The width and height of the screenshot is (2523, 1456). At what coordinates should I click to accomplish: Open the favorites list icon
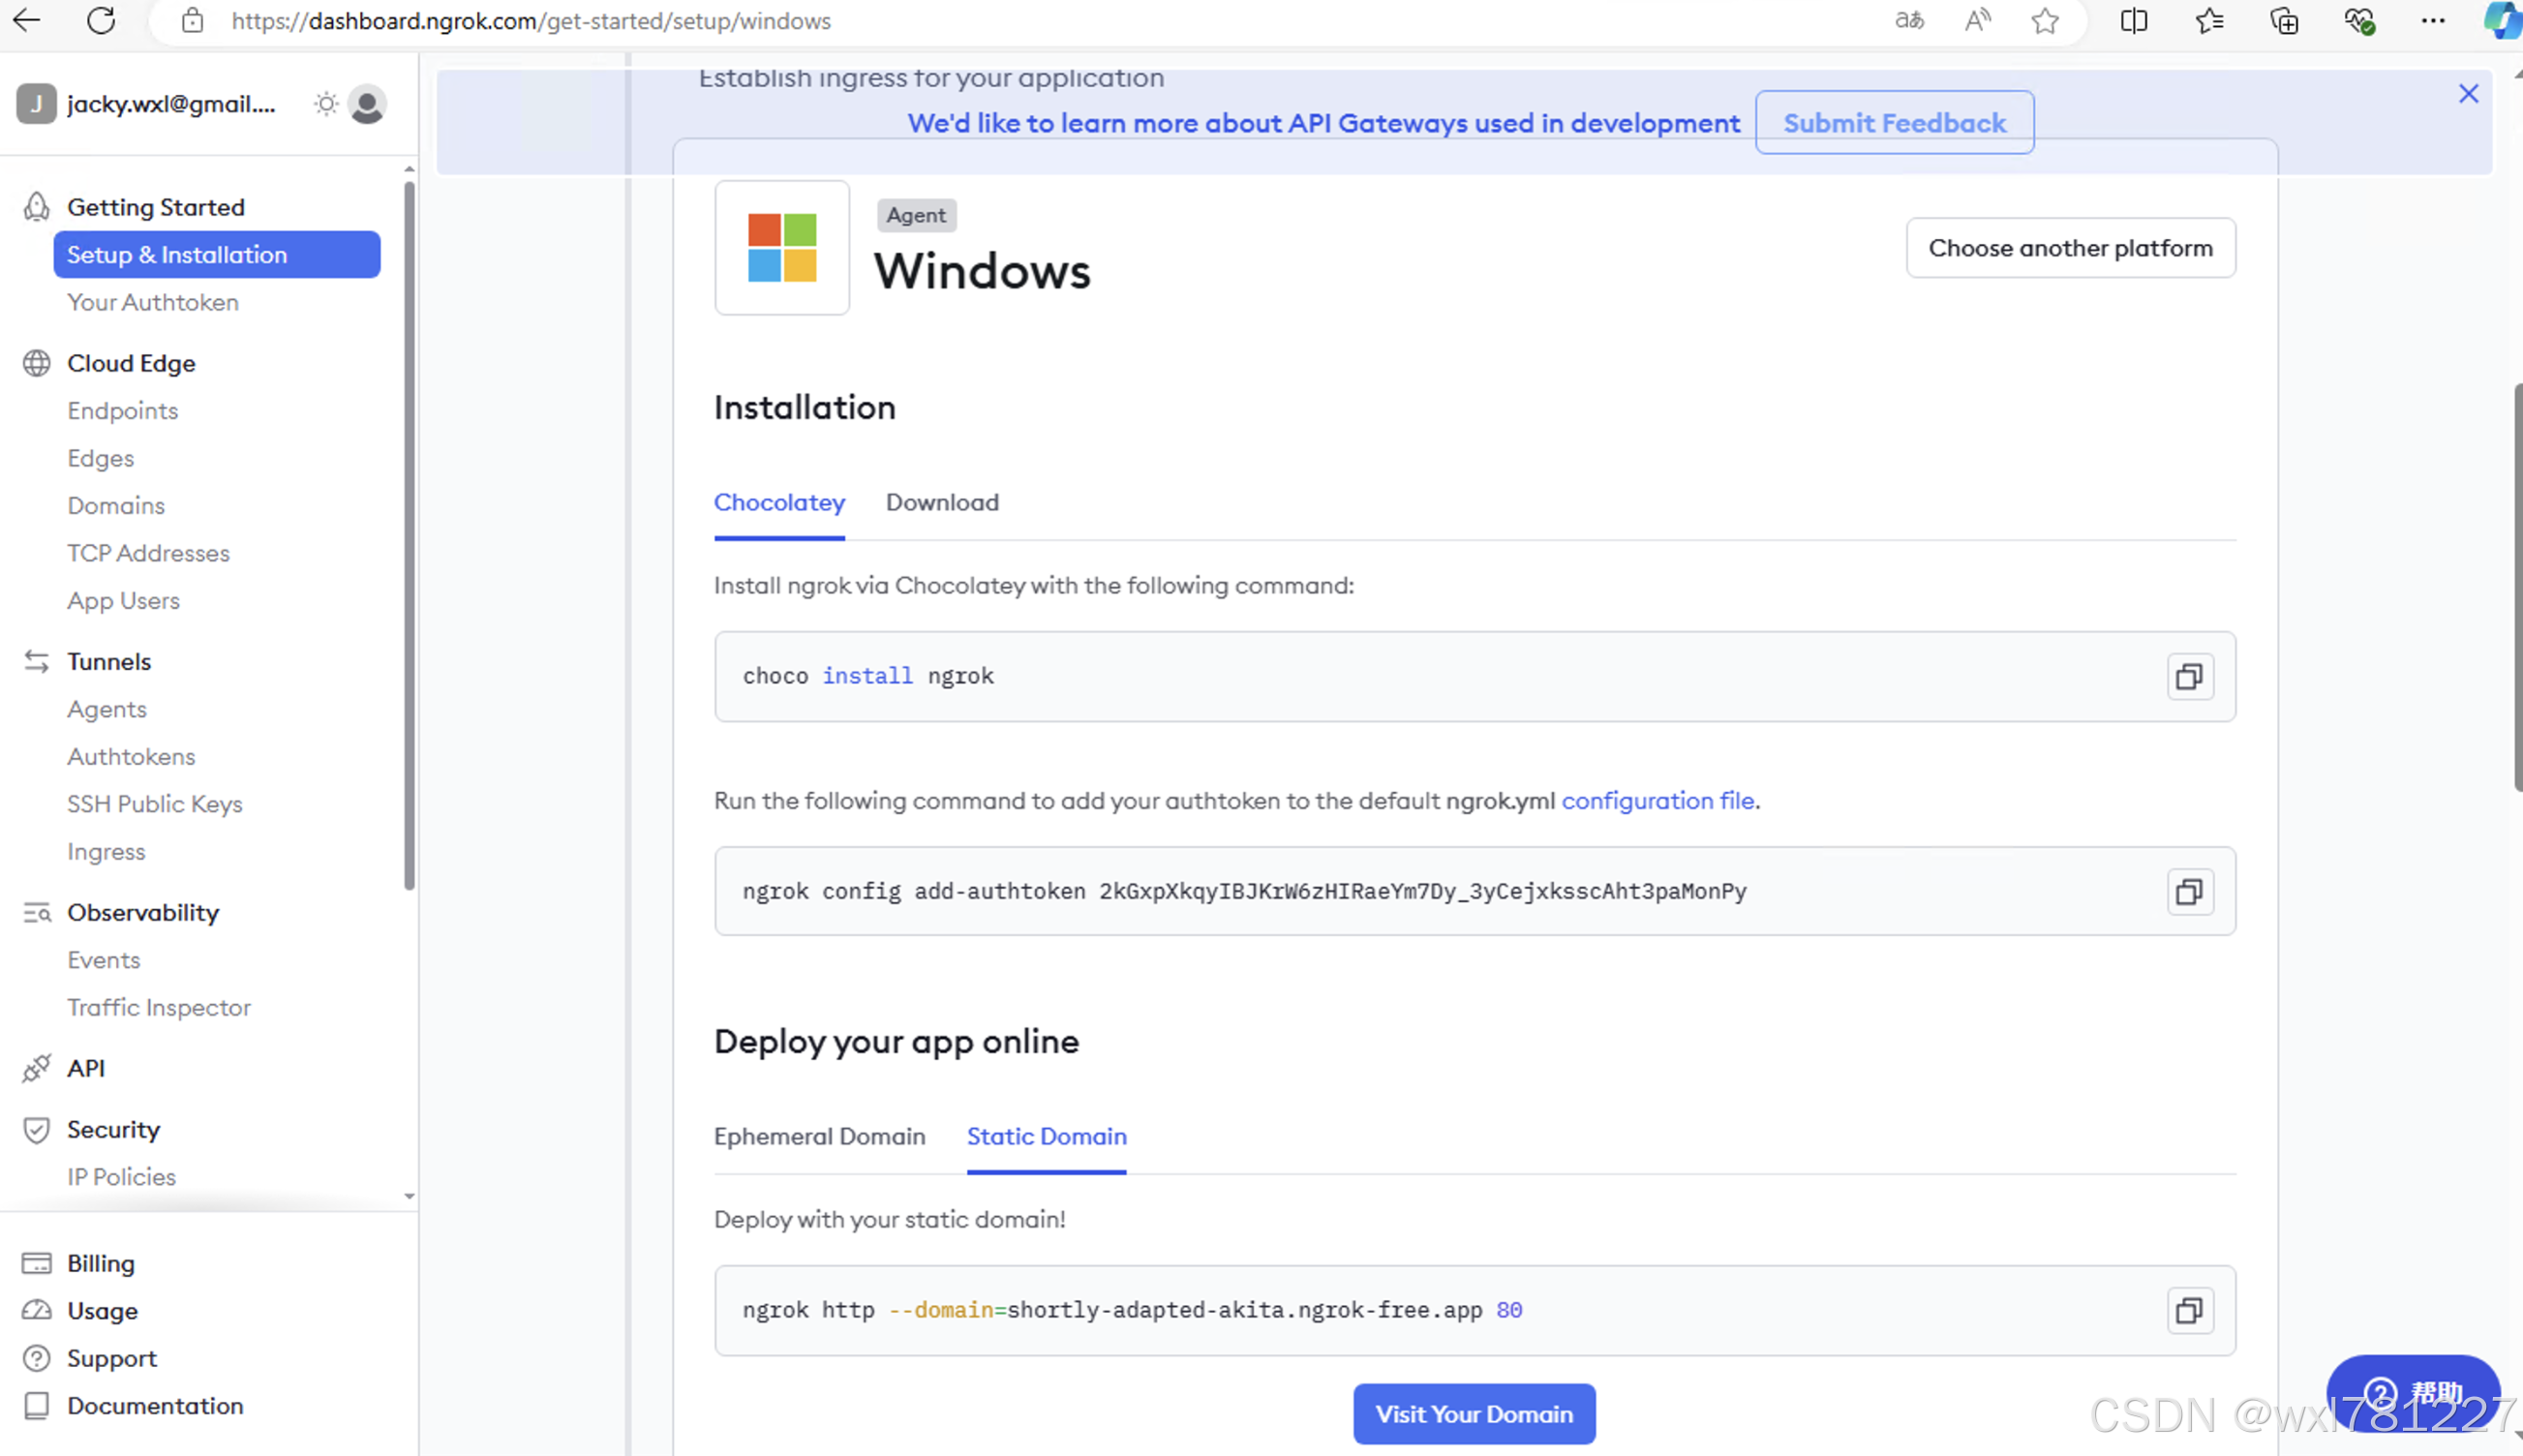click(2209, 20)
